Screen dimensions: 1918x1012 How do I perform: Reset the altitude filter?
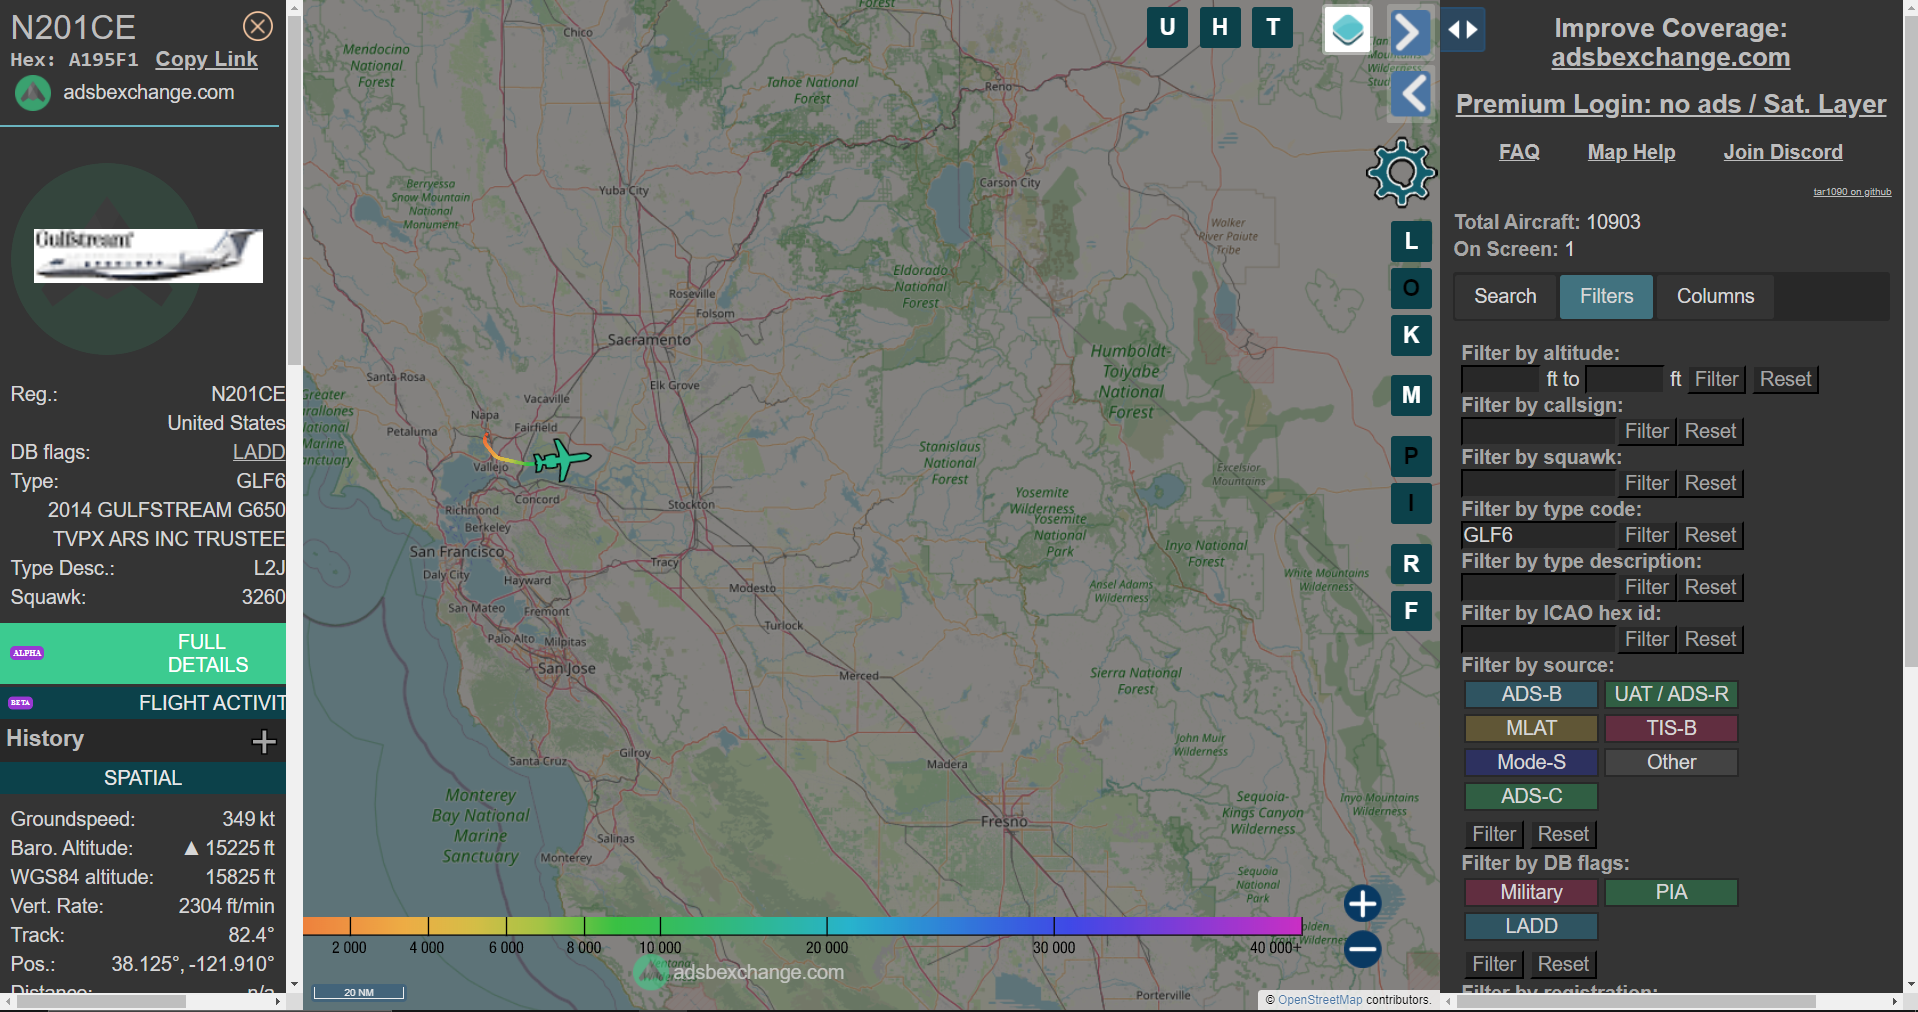(1785, 379)
